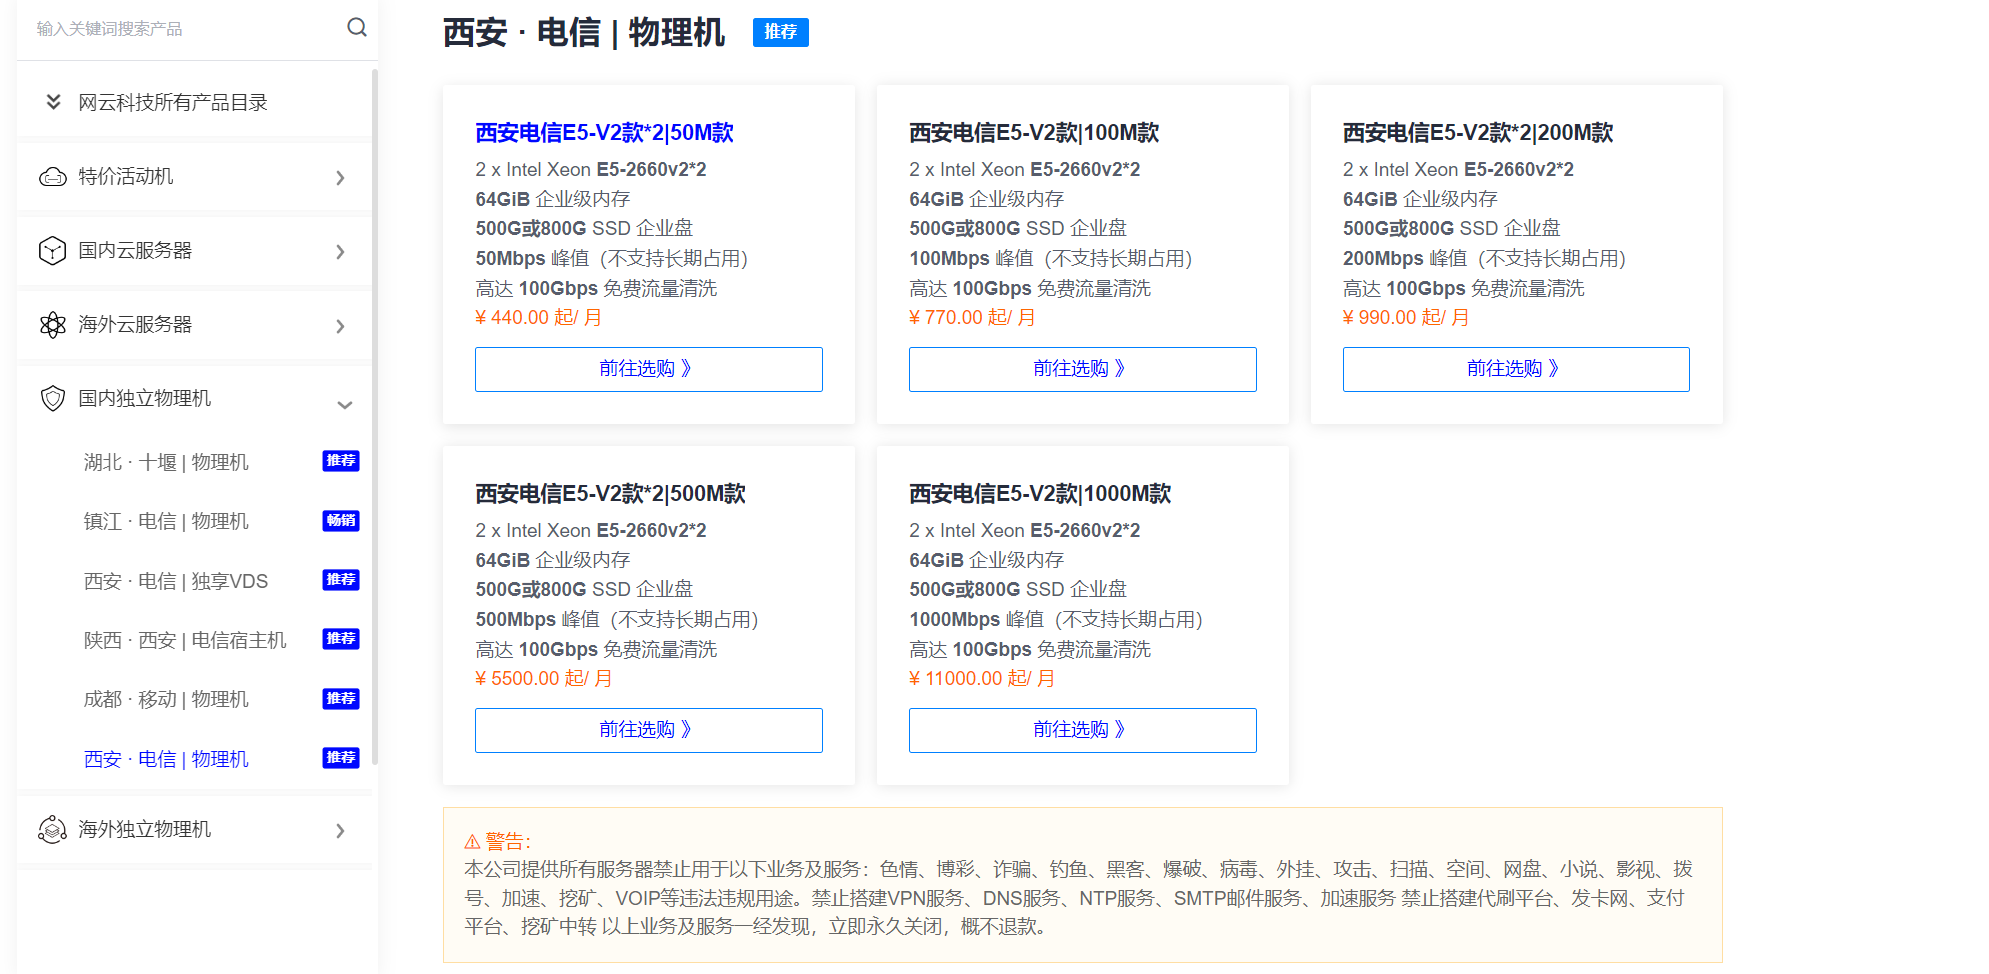Click 前往选购 for the 1000M plan
Viewport: 1989px width, 974px height.
coord(1082,730)
